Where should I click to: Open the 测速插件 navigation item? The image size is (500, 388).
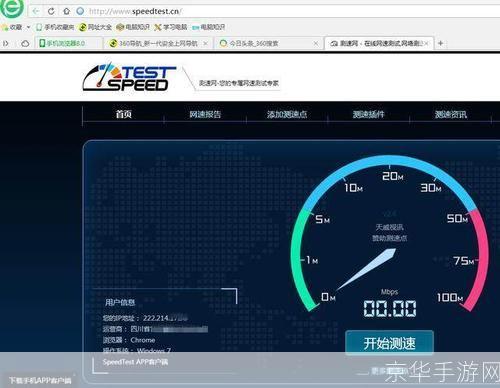pyautogui.click(x=368, y=114)
